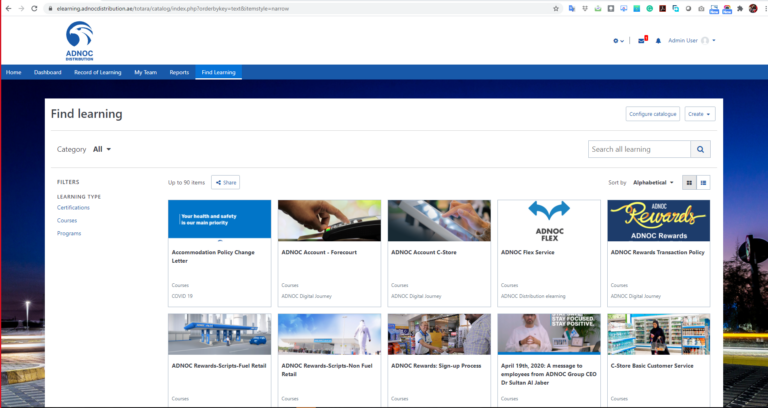Click the Up to 90 items text

pos(186,183)
